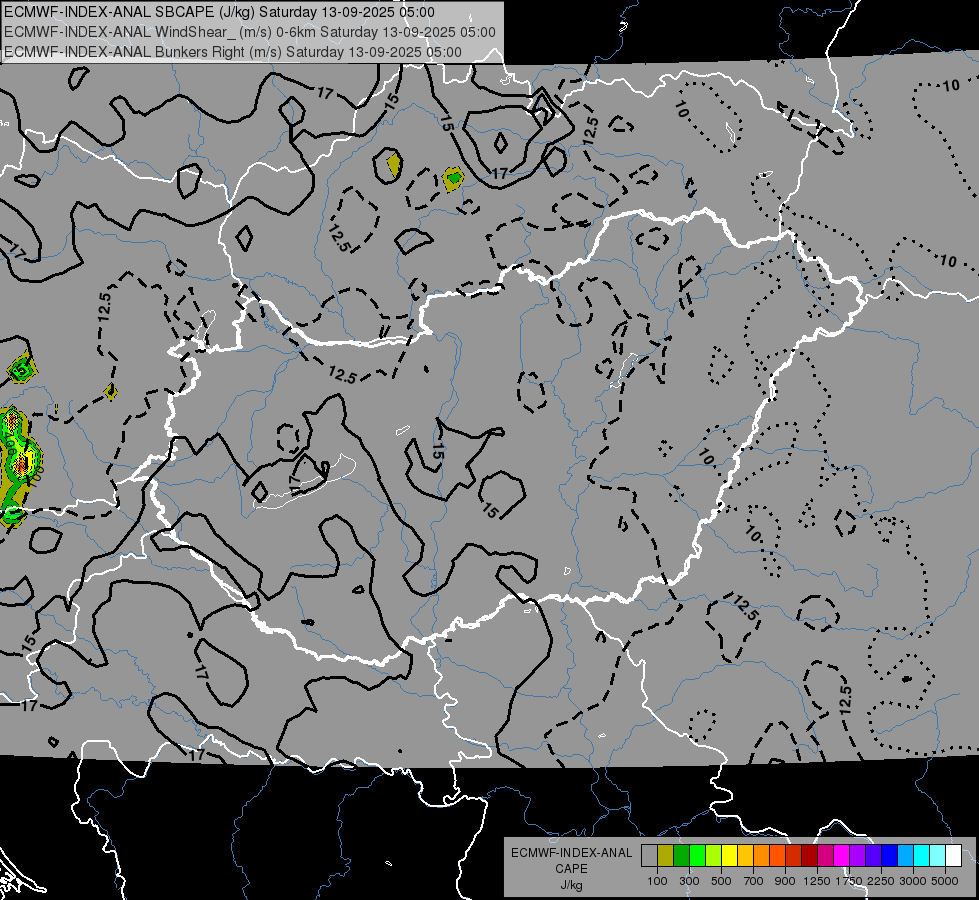The height and width of the screenshot is (900, 979).
Task: Click the legend value 300
Action: coord(689,881)
